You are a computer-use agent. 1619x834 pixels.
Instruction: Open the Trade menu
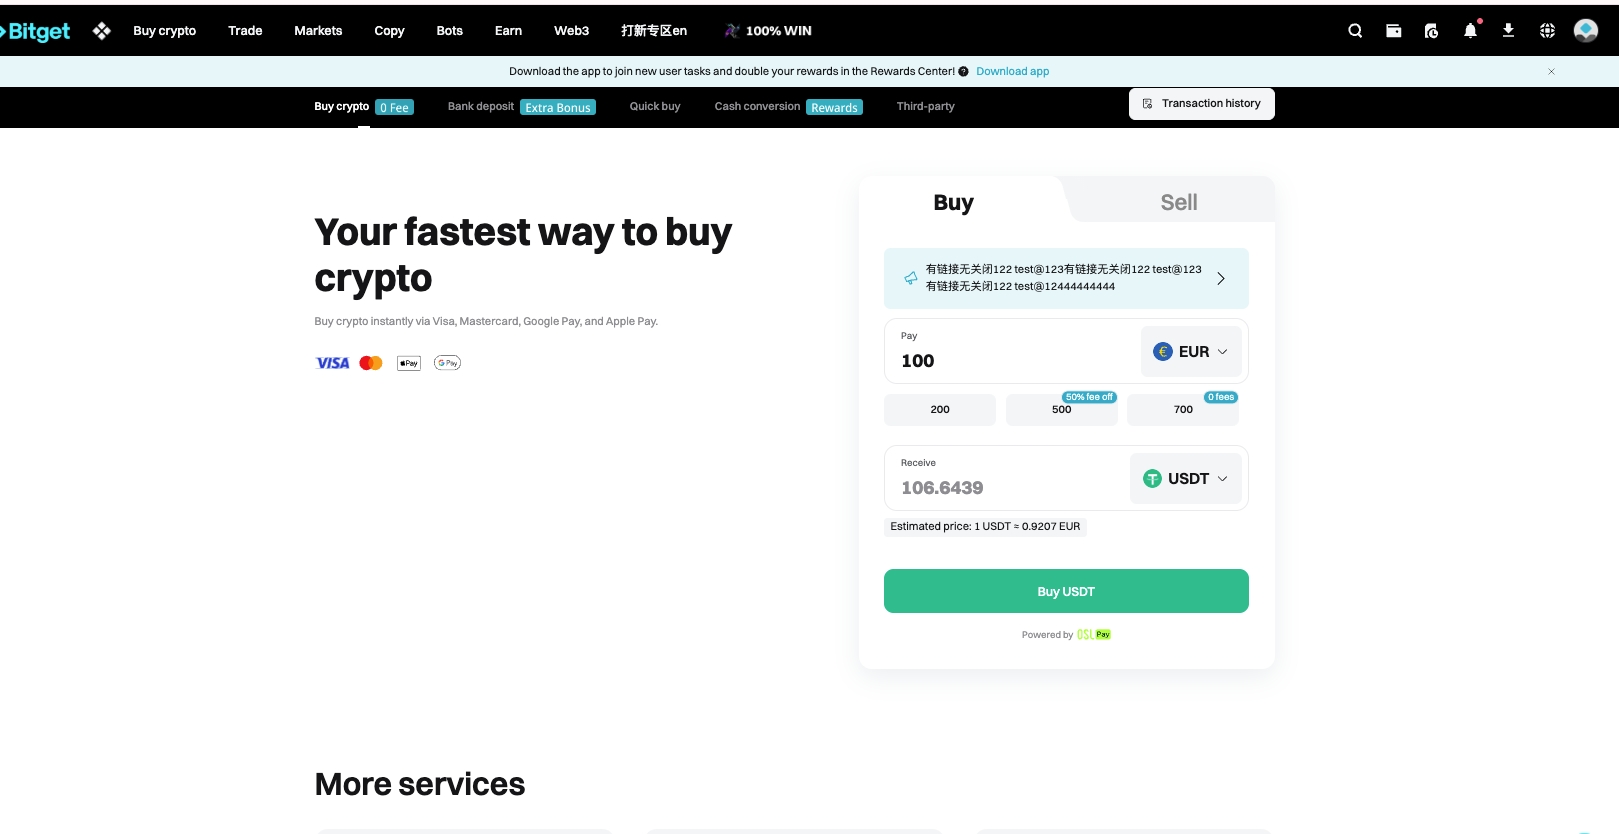245,31
